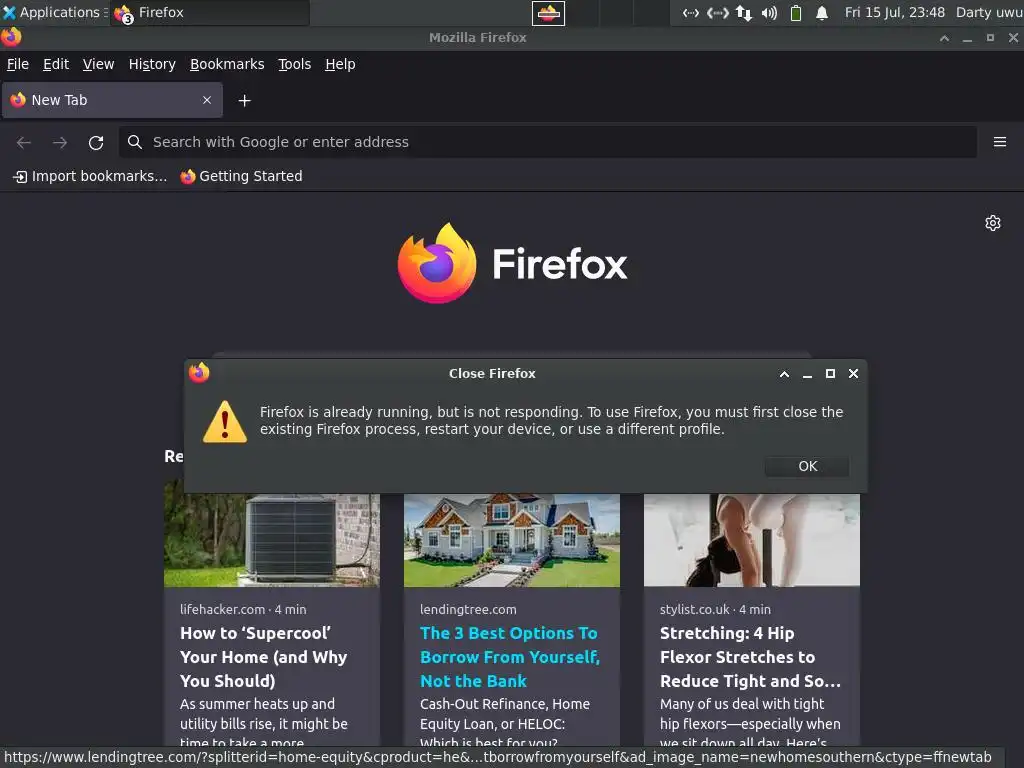This screenshot has height=768, width=1024.
Task: Open the Applications menu in top panel
Action: [53, 12]
